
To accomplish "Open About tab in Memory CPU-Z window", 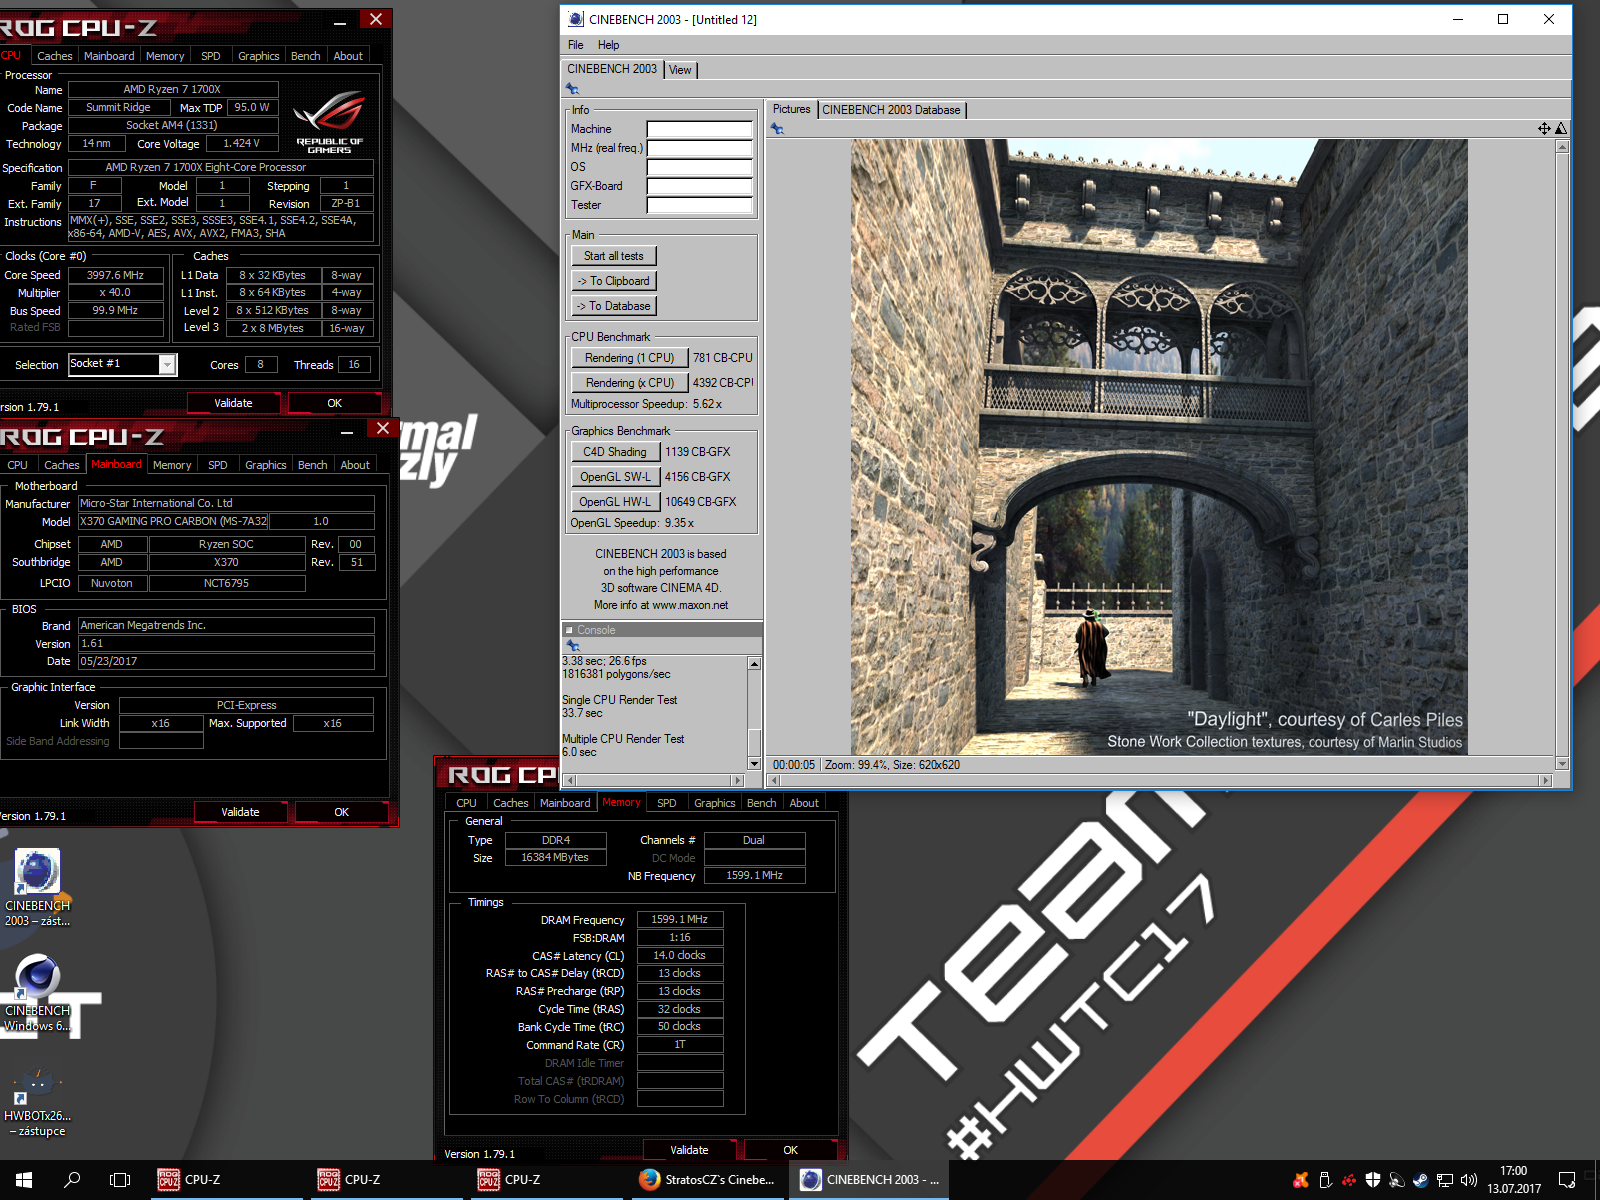I will [x=804, y=803].
